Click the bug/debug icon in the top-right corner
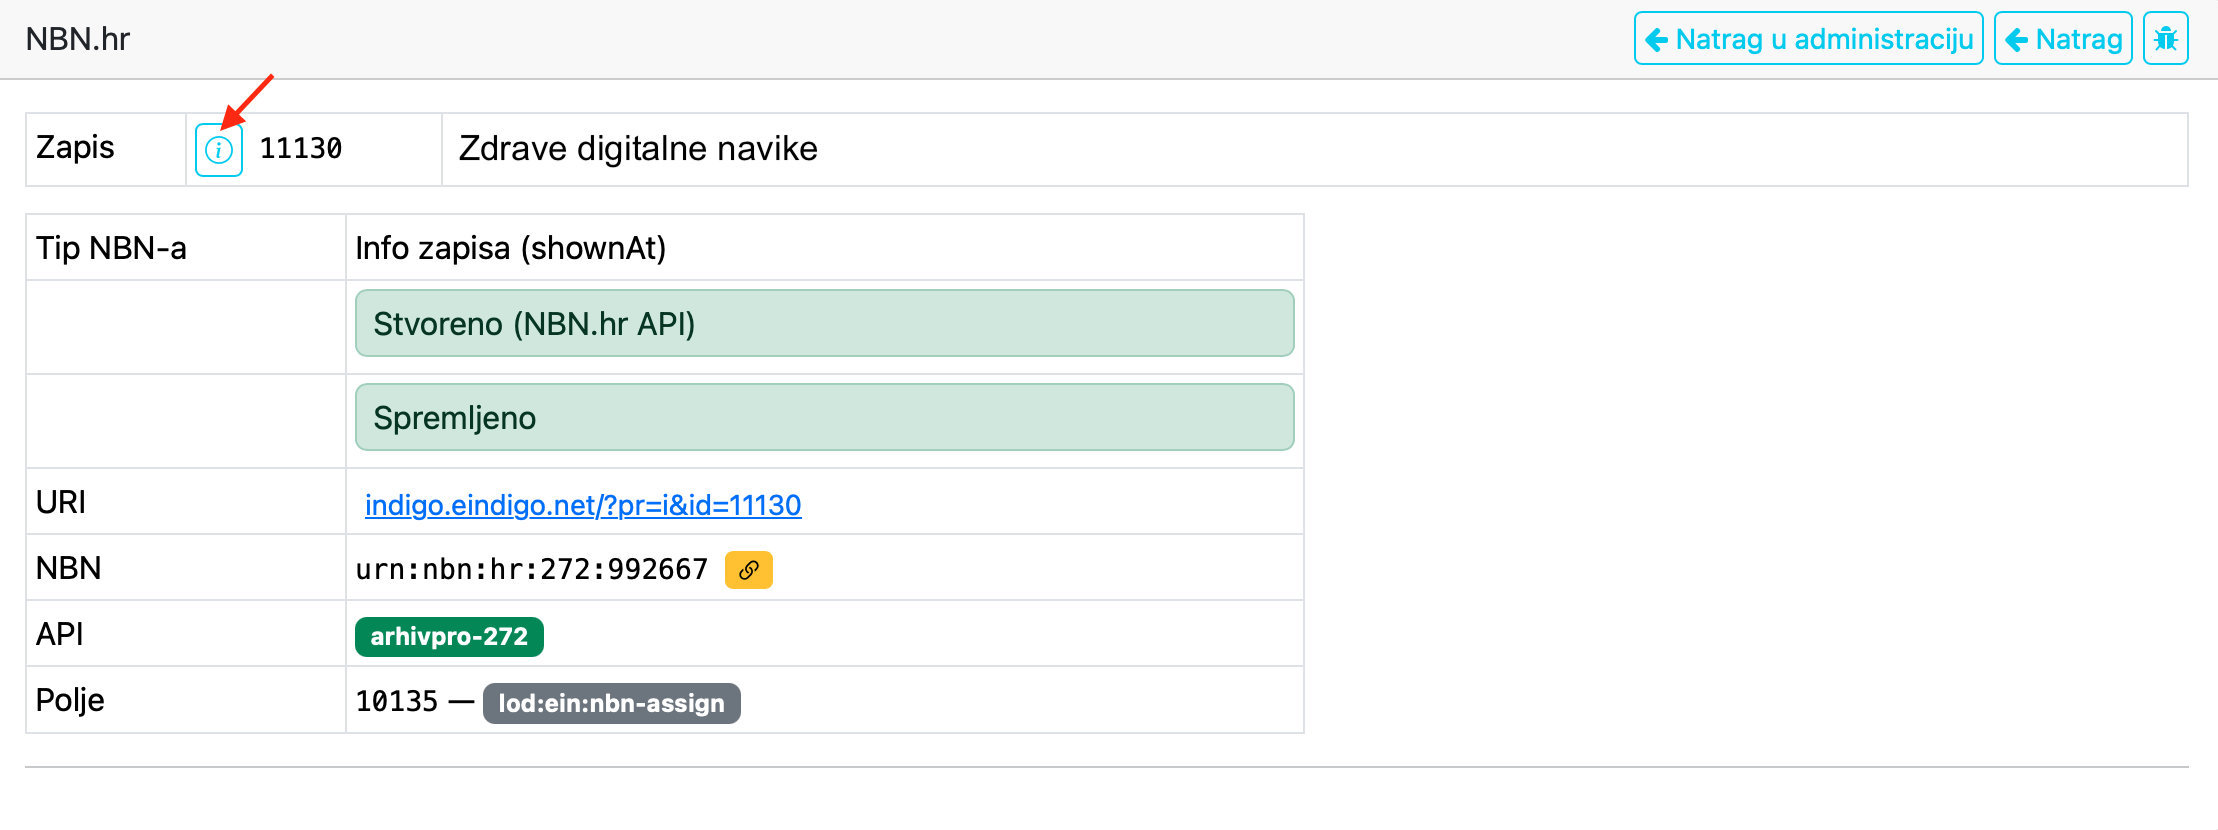The height and width of the screenshot is (830, 2218). pos(2165,38)
